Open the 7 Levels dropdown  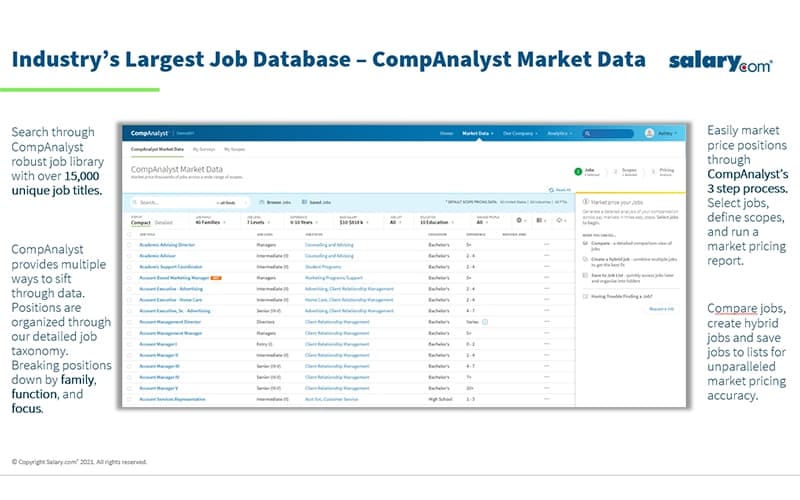pyautogui.click(x=258, y=222)
